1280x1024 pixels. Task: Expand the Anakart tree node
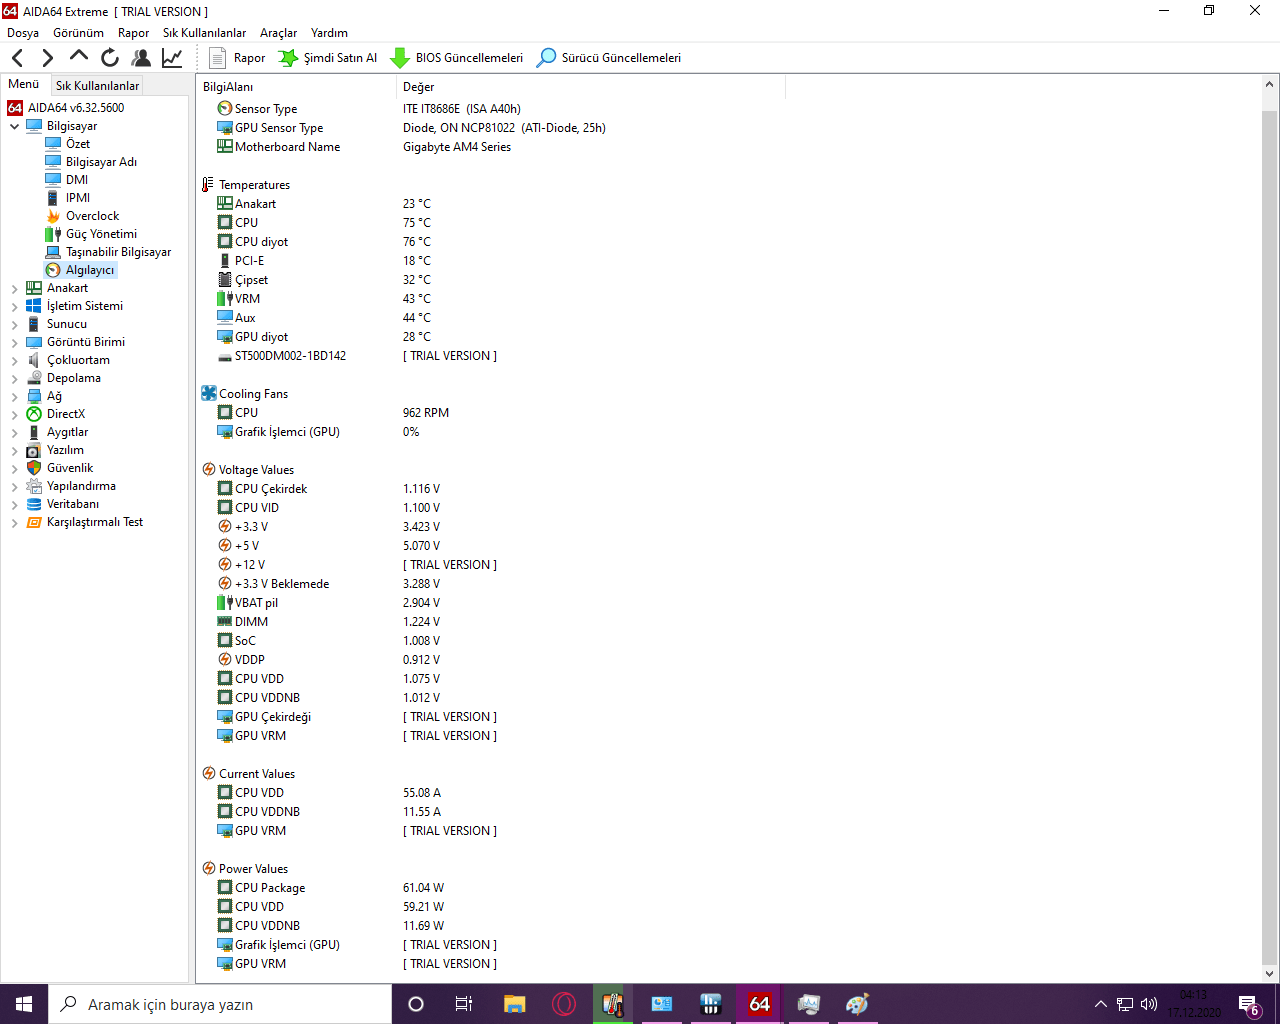(14, 288)
